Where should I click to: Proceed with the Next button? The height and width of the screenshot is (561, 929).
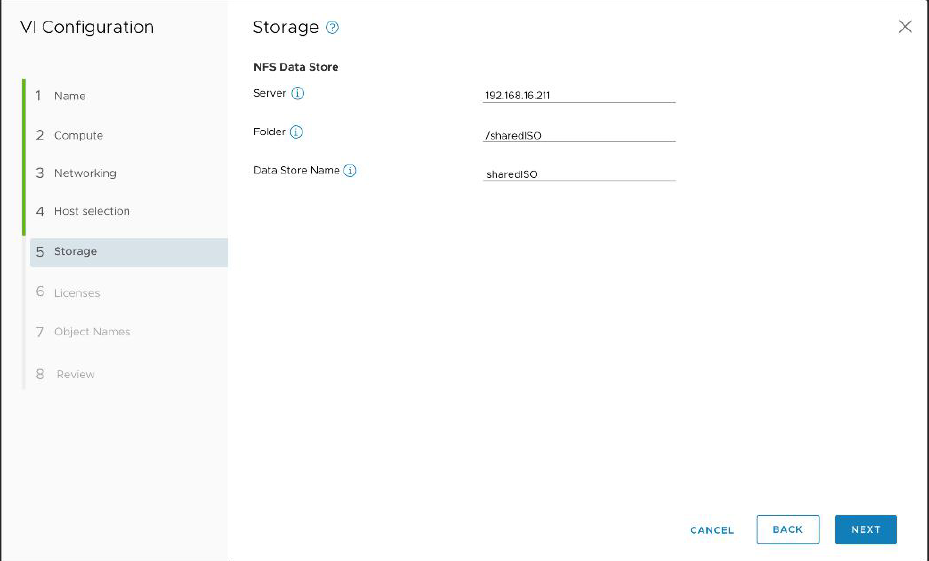(865, 530)
